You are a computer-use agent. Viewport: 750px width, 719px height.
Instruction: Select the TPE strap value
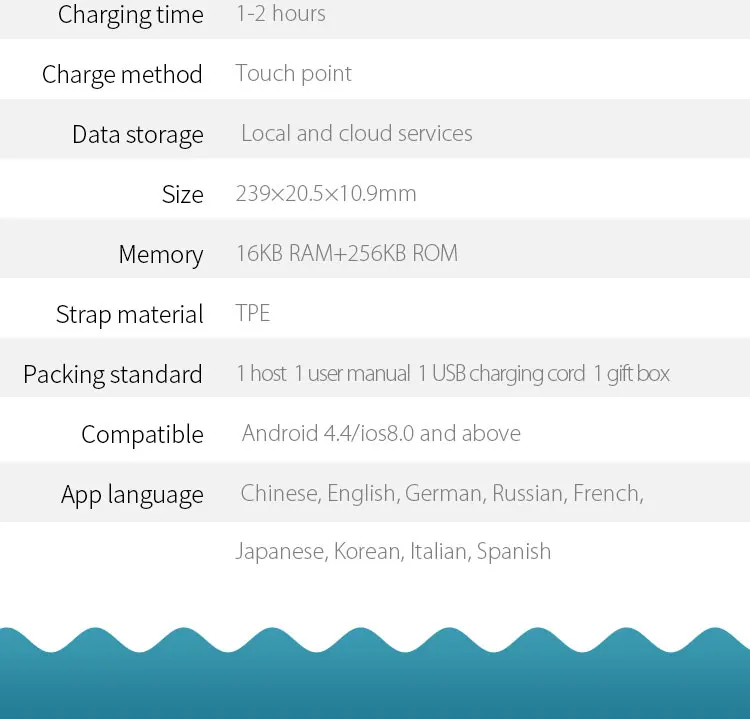pyautogui.click(x=253, y=313)
